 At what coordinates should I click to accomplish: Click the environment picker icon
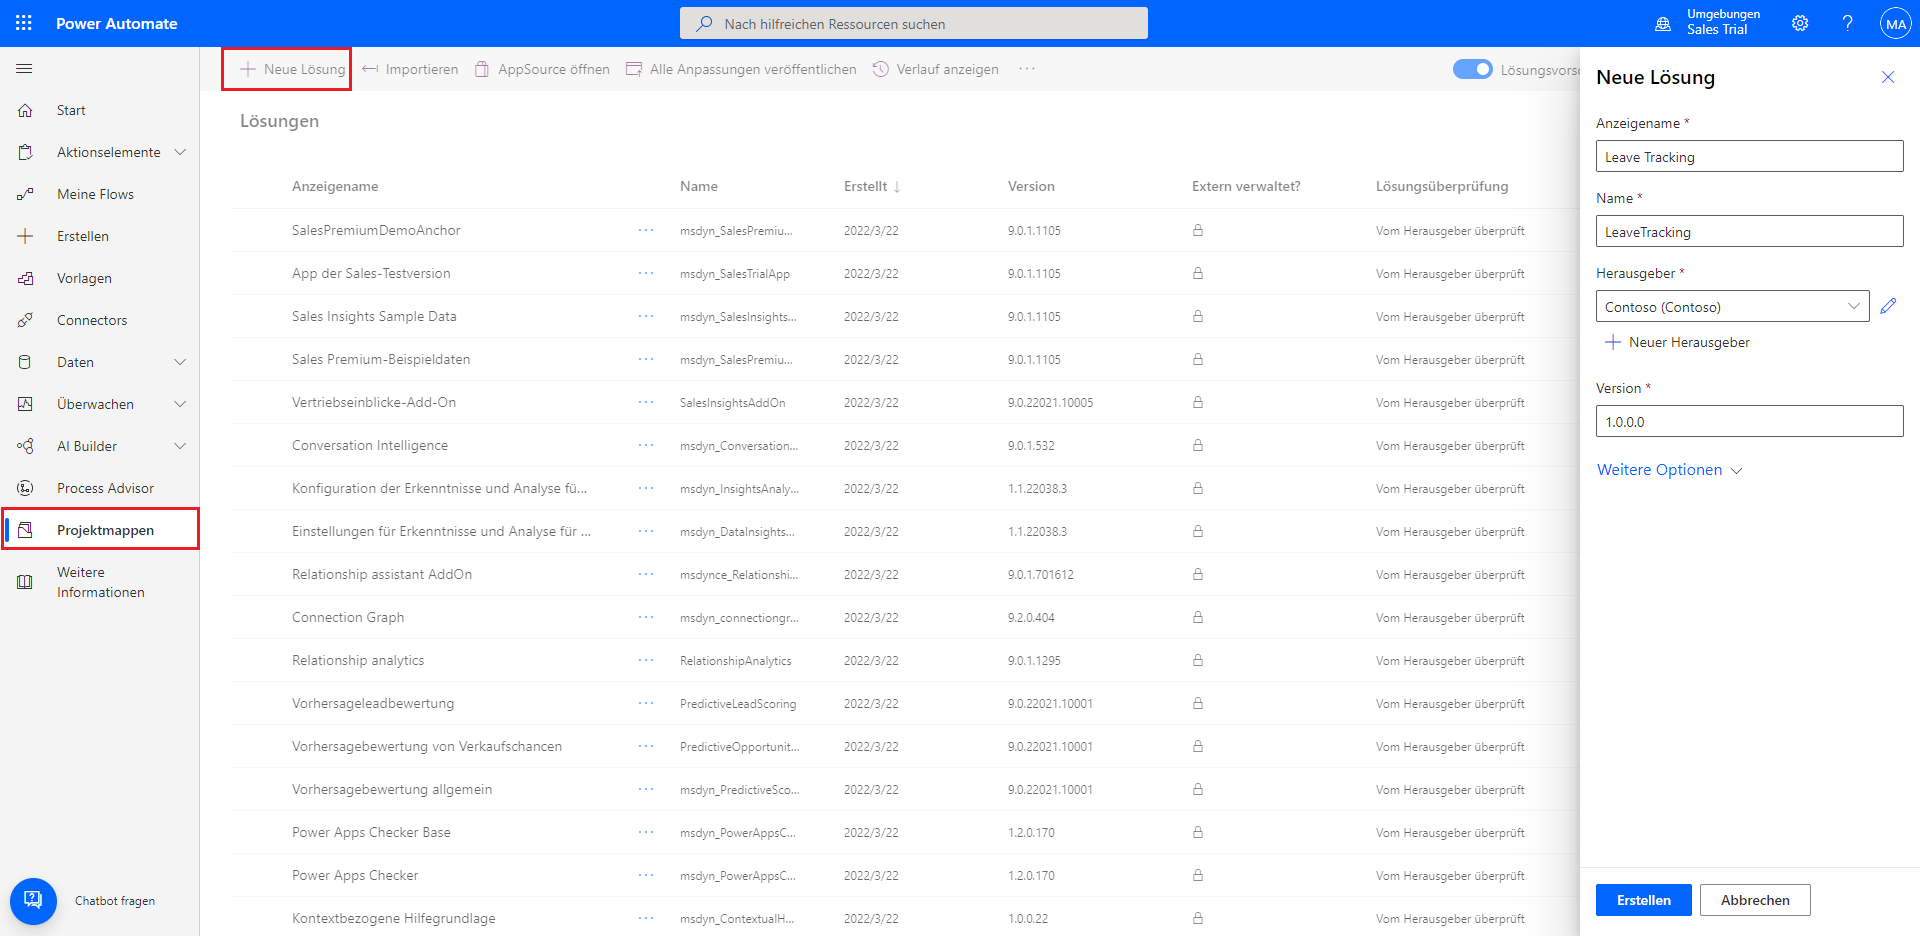[x=1663, y=23]
